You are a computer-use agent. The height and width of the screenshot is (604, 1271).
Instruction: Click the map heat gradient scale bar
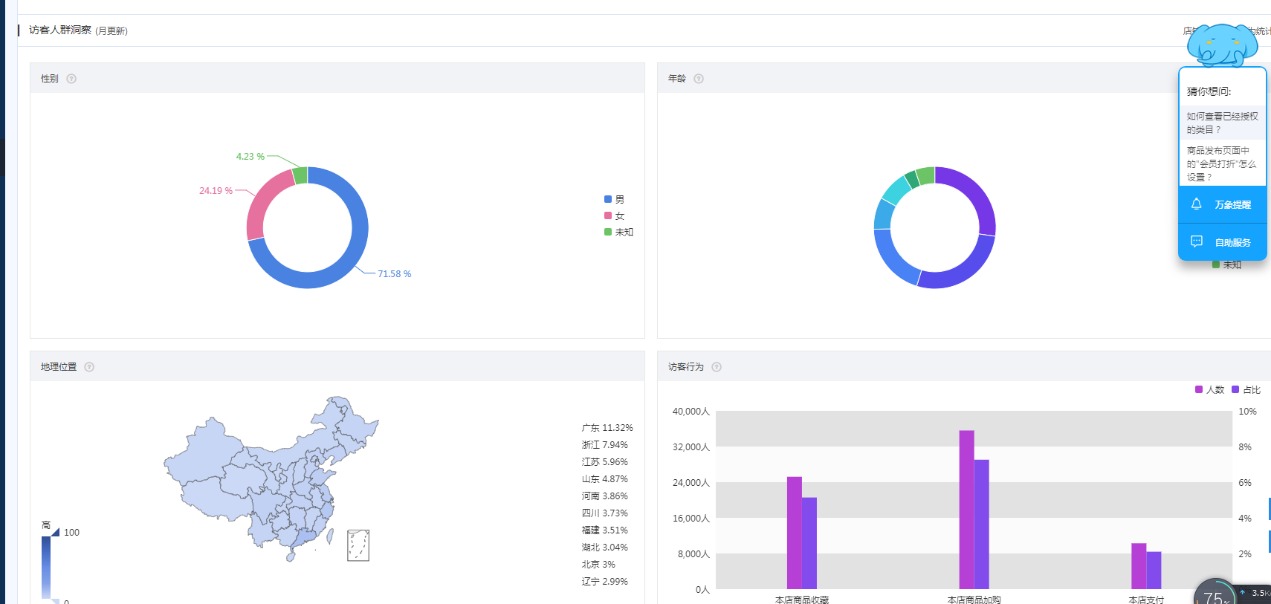click(x=46, y=567)
